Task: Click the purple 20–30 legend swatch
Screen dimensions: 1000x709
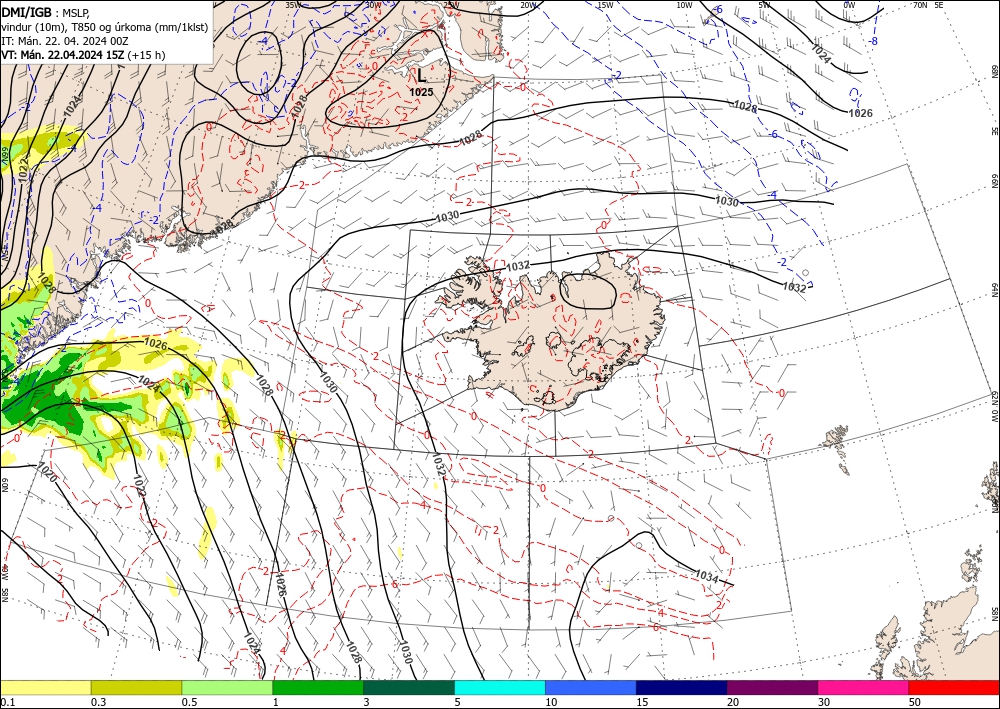Action: [x=772, y=687]
